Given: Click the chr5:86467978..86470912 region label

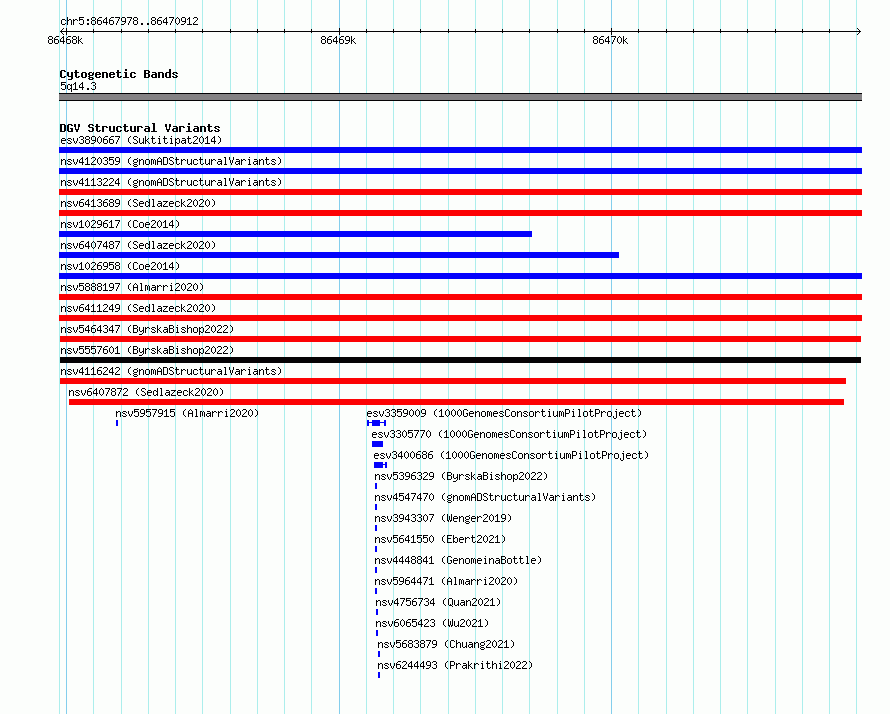Looking at the screenshot, I should click(129, 21).
